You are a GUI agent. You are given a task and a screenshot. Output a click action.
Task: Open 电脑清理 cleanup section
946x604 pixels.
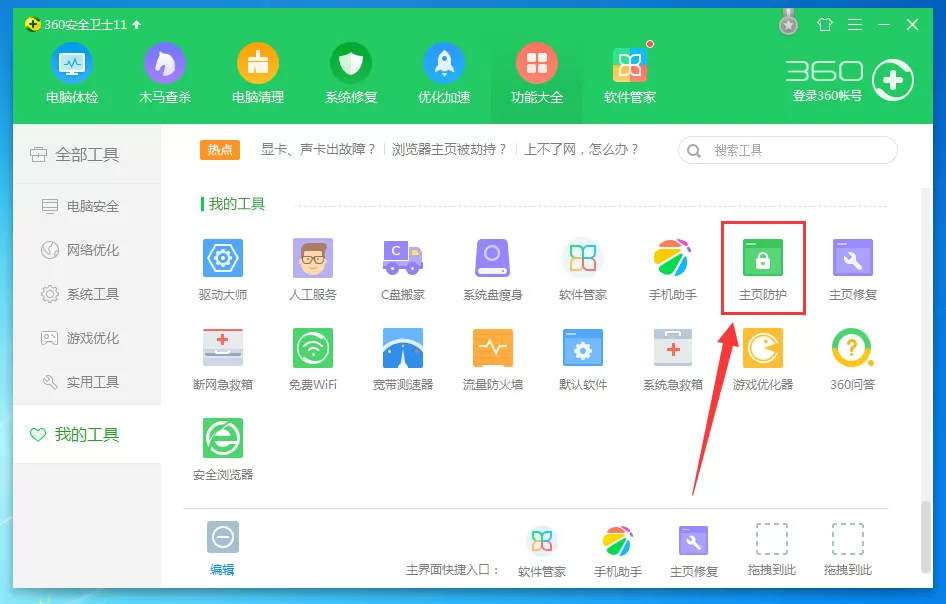(258, 74)
